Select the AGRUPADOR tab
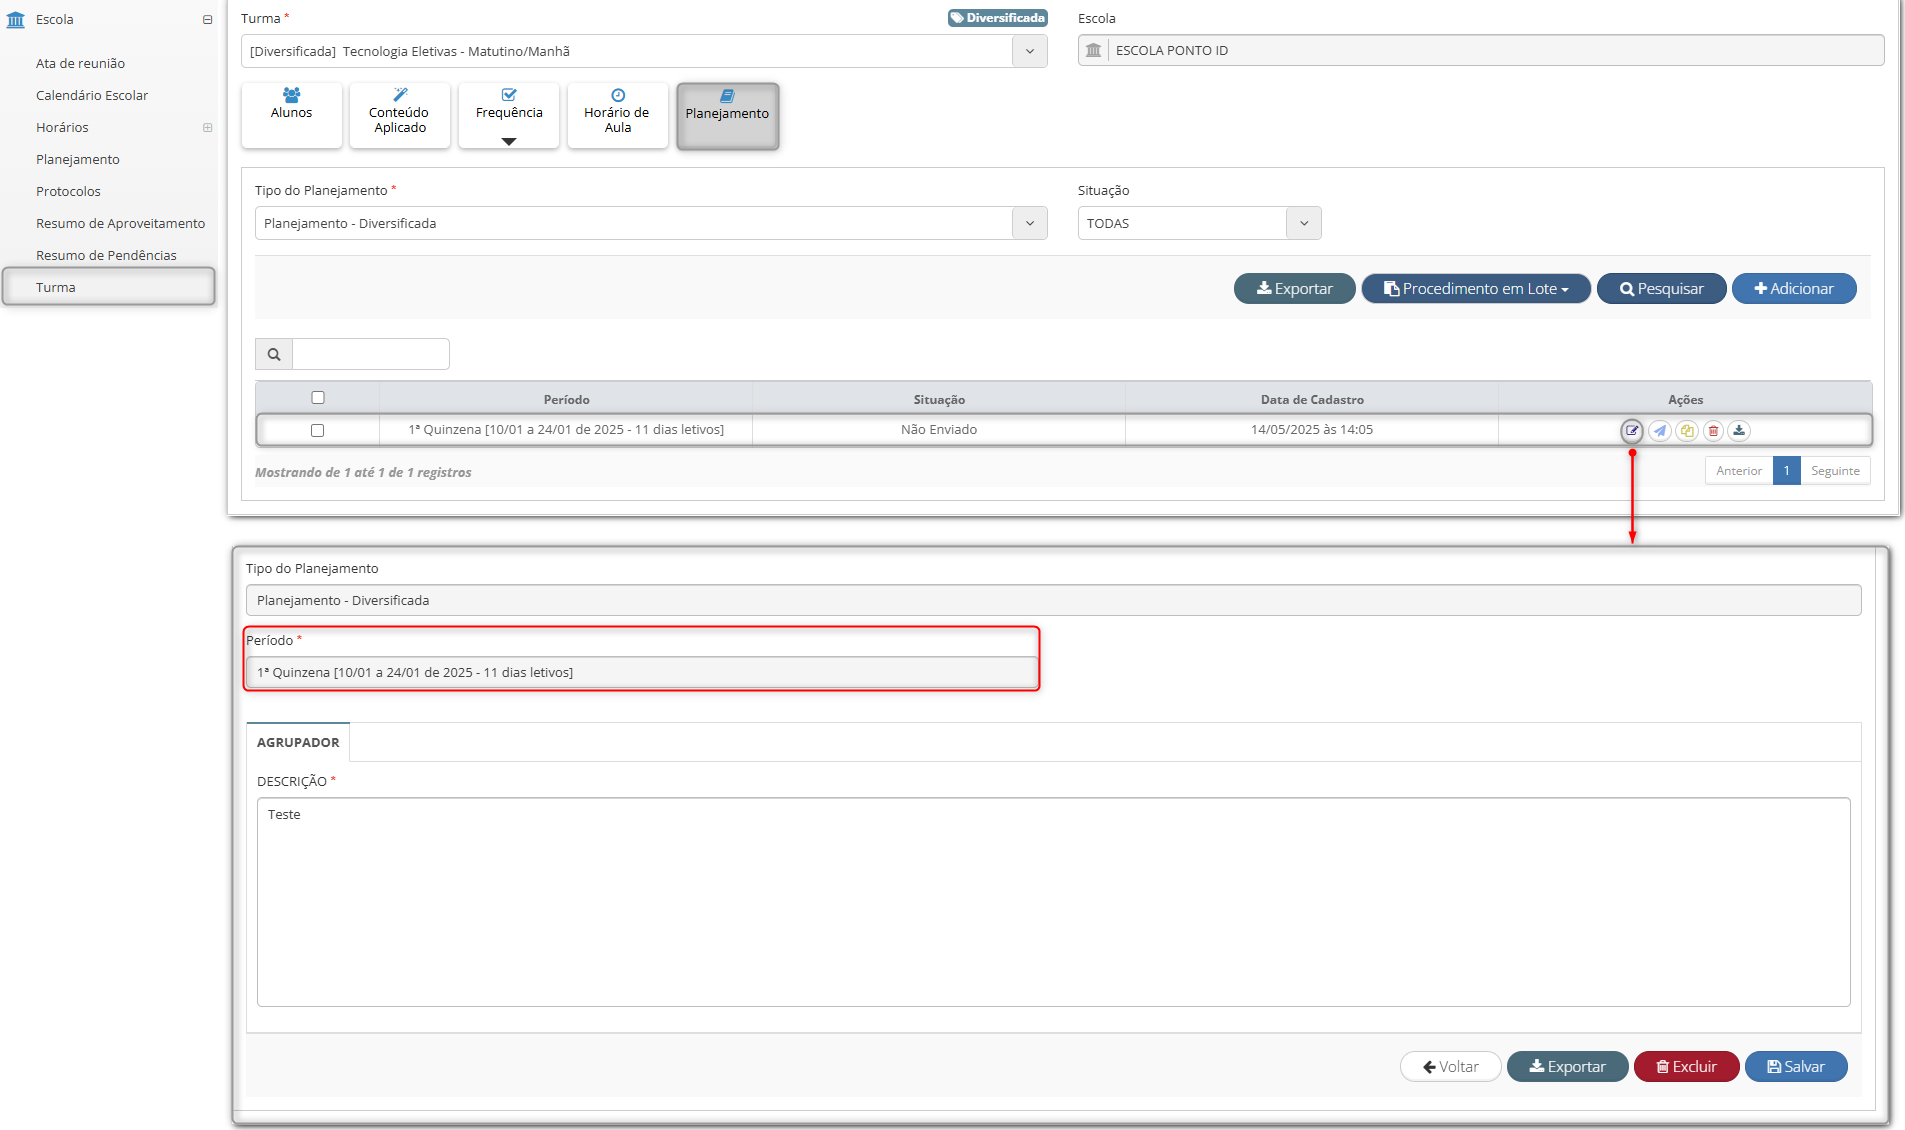 tap(298, 742)
